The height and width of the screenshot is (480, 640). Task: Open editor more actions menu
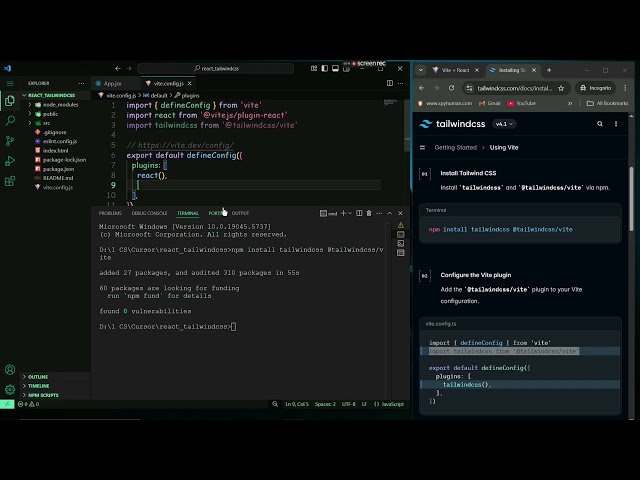(x=401, y=83)
